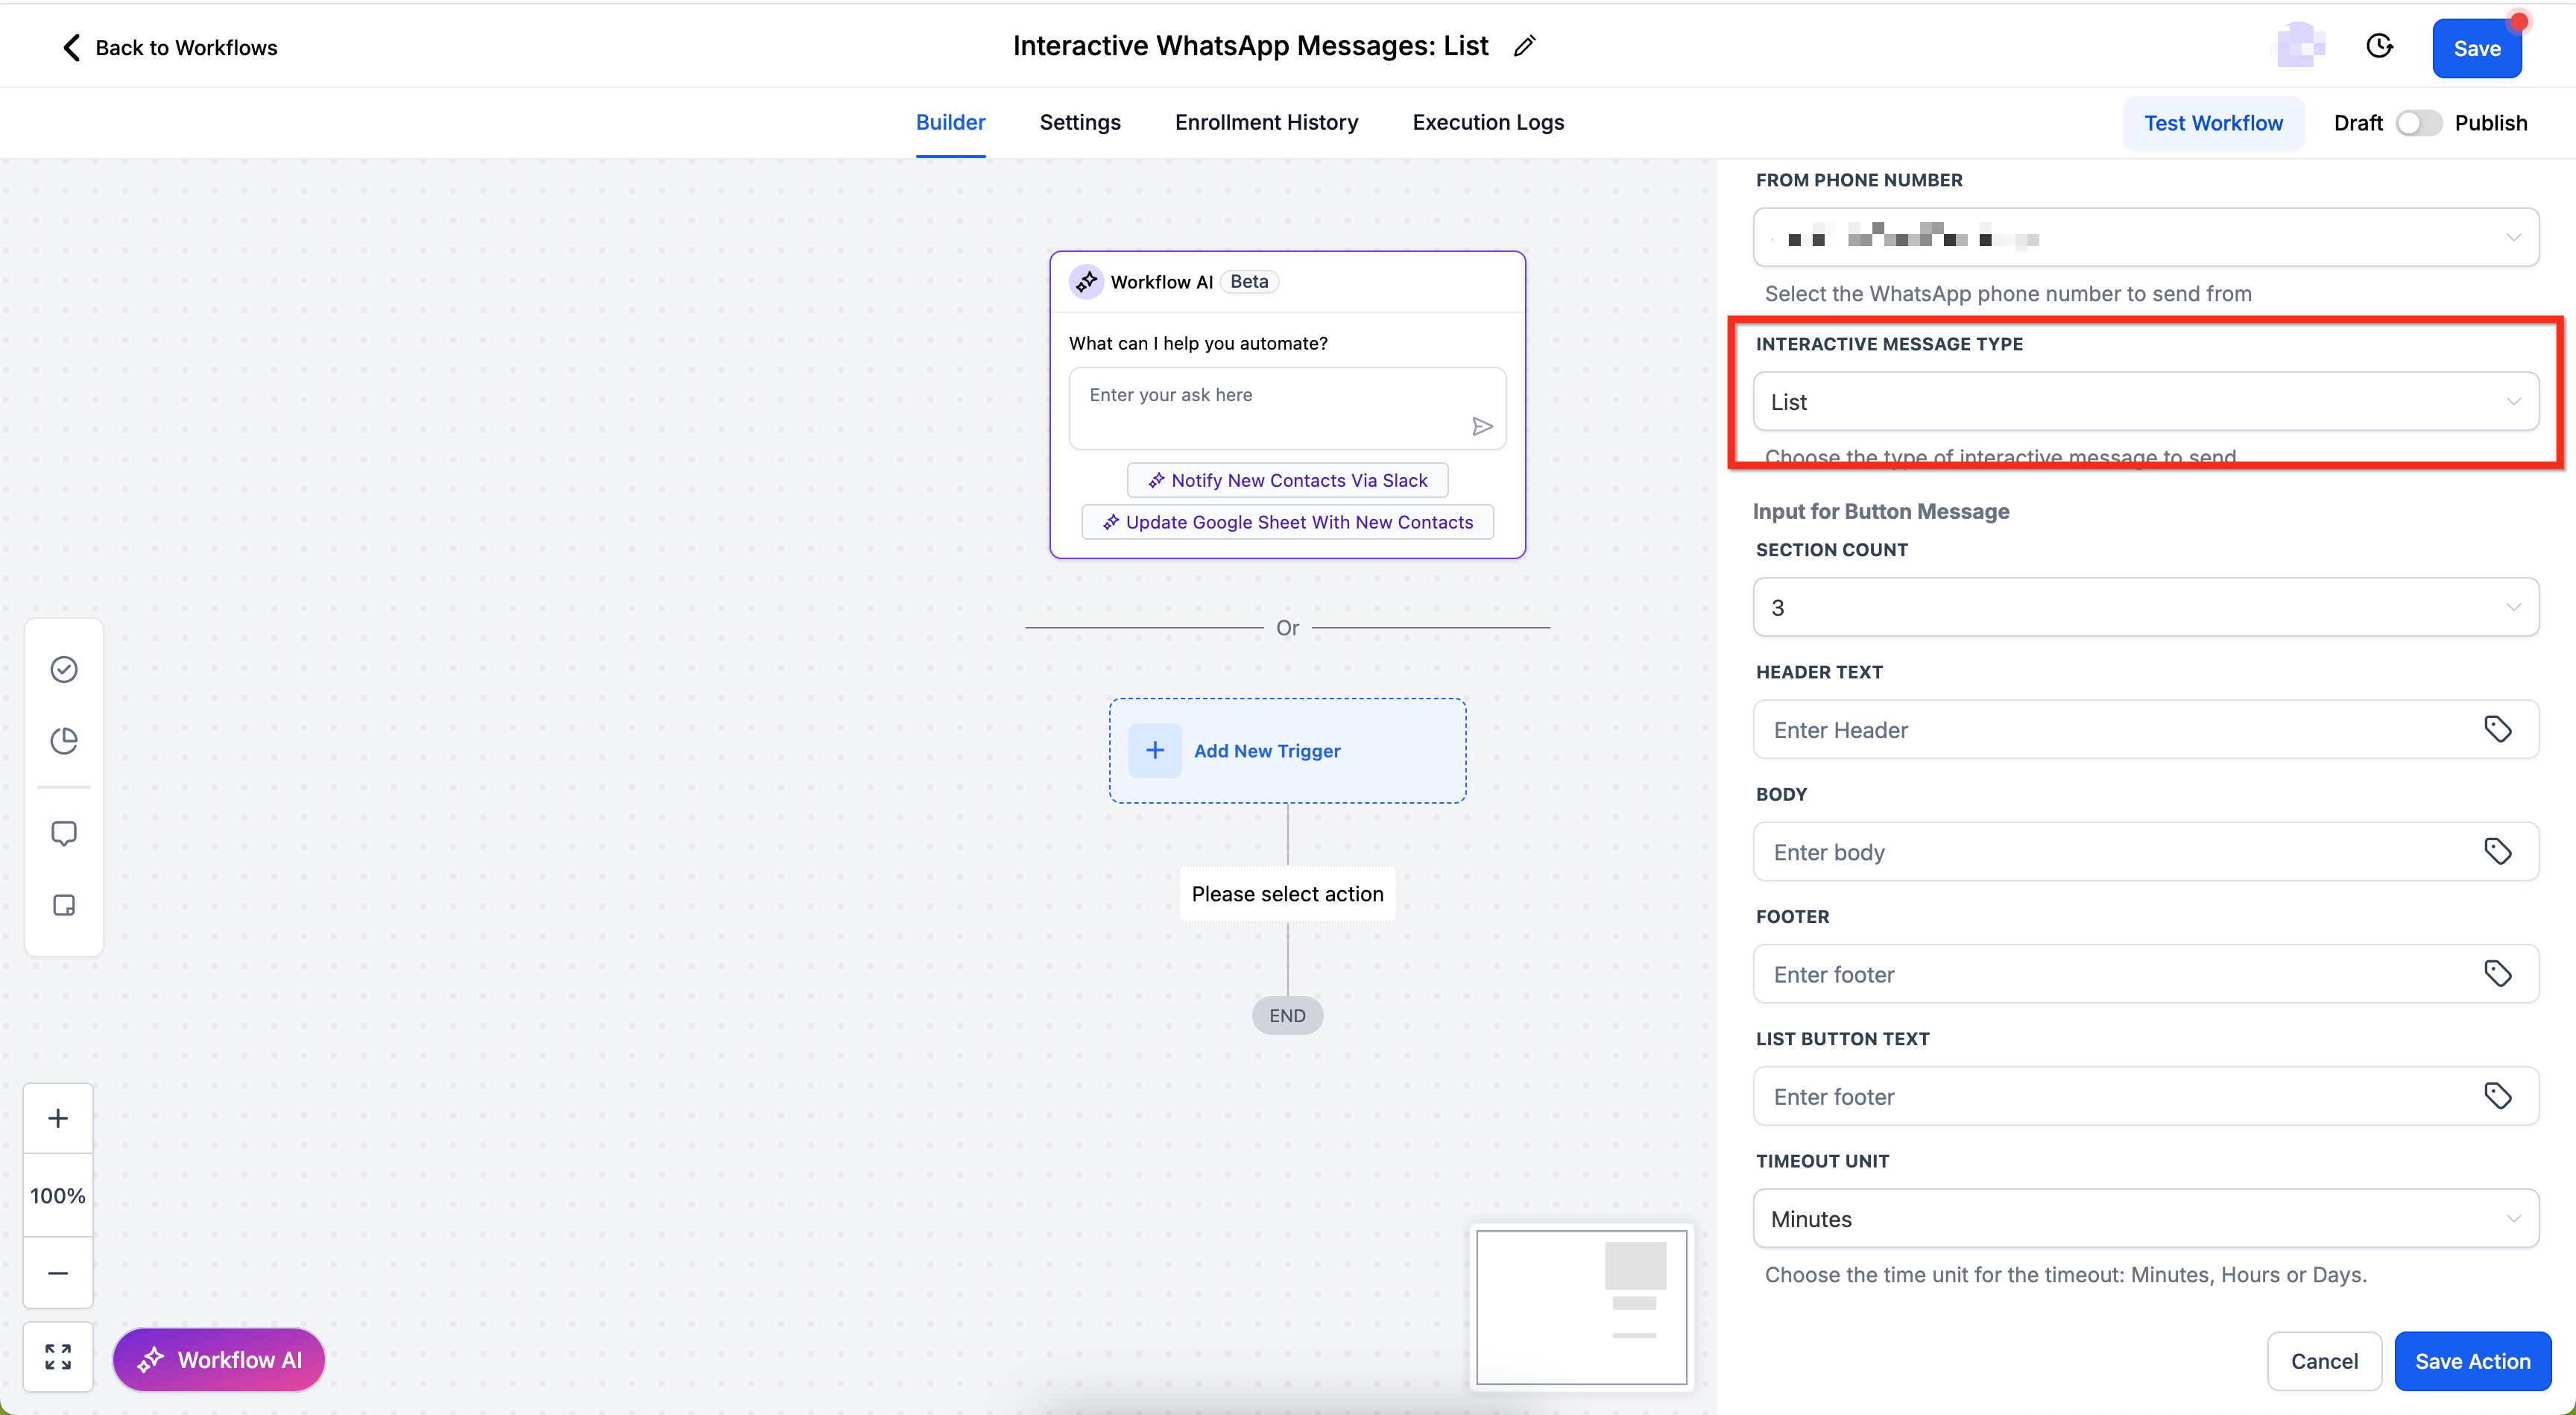This screenshot has height=1415, width=2576.
Task: Zoom in the canvas with plus button
Action: (x=58, y=1118)
